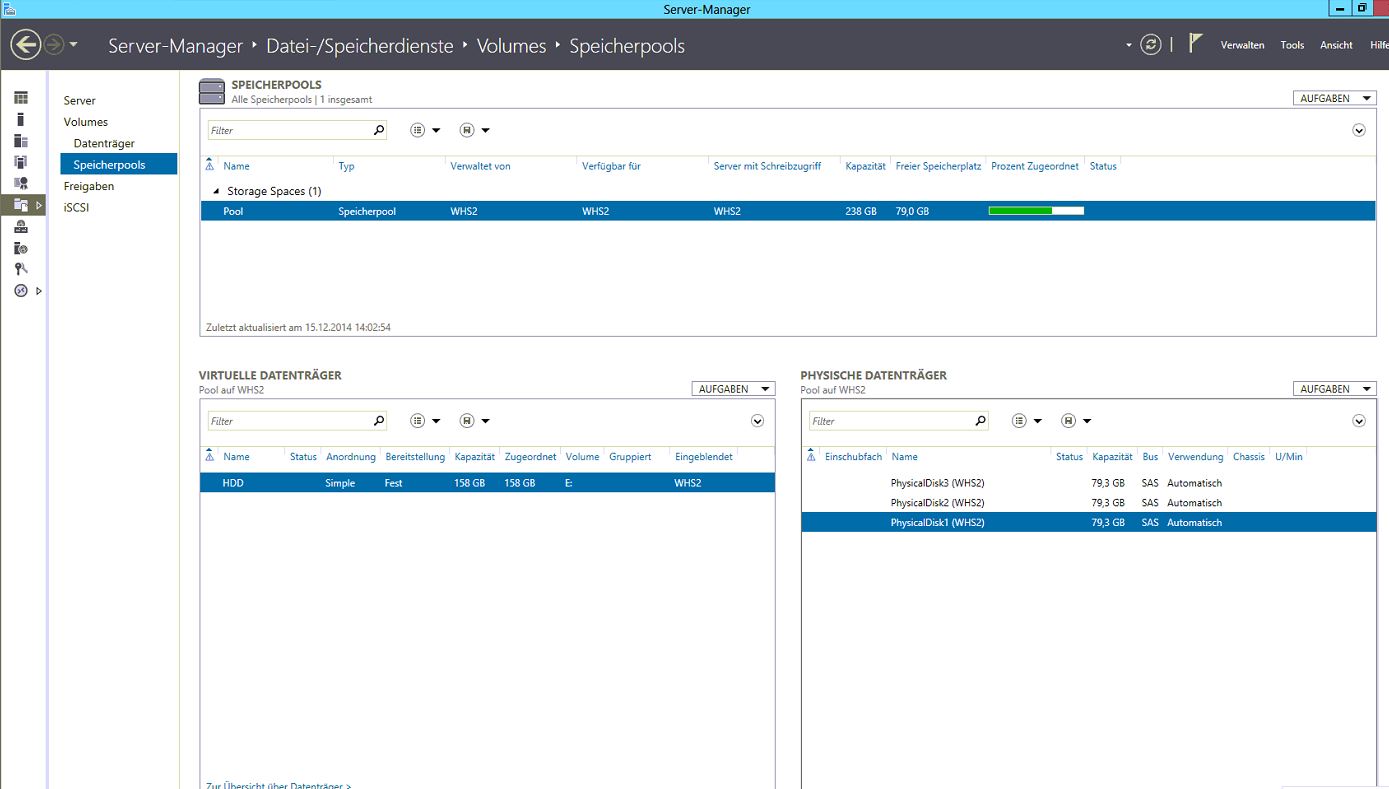Open the notifications flag
The height and width of the screenshot is (789, 1389).
tap(1195, 43)
